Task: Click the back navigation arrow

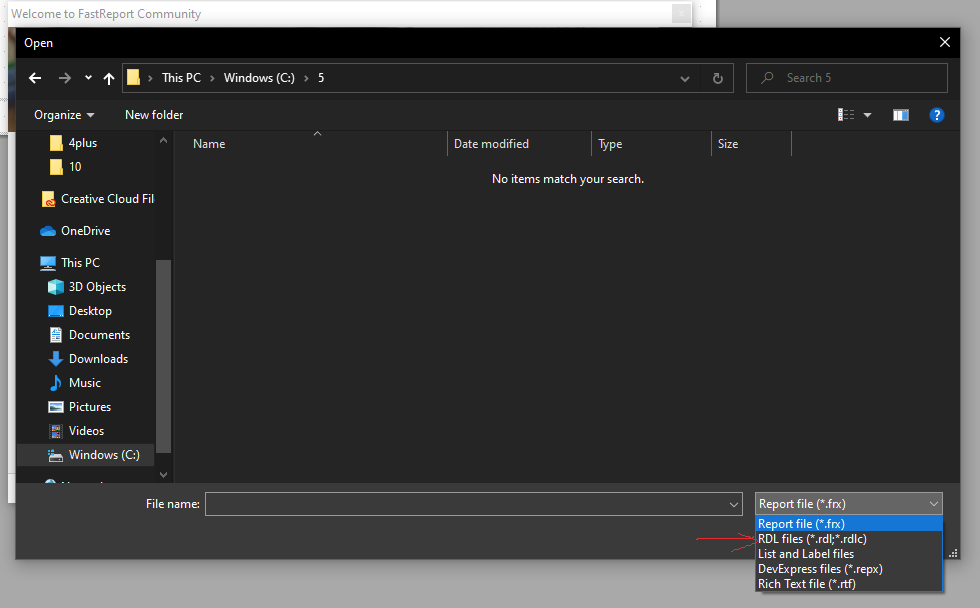Action: [34, 77]
